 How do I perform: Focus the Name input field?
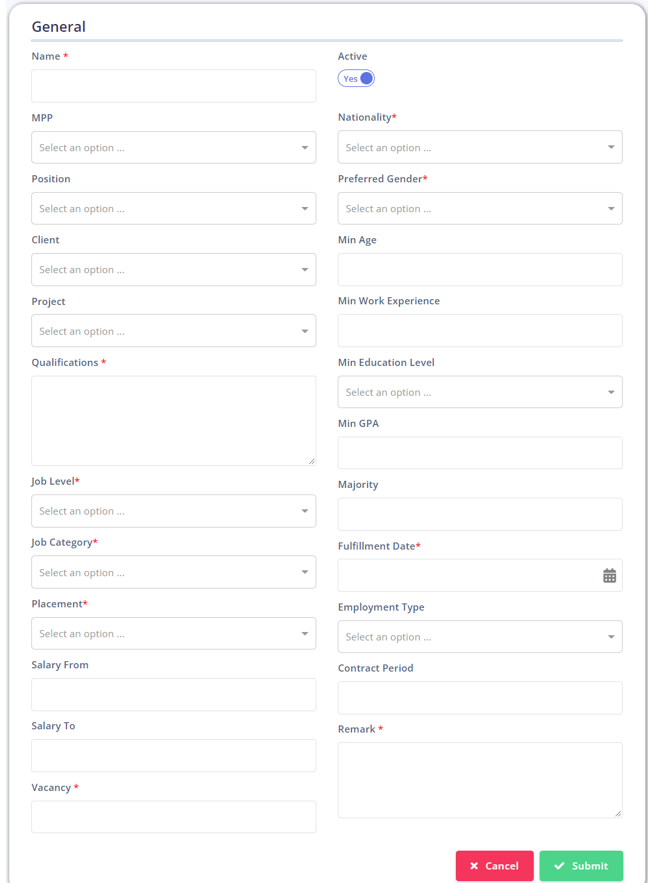pyautogui.click(x=173, y=86)
